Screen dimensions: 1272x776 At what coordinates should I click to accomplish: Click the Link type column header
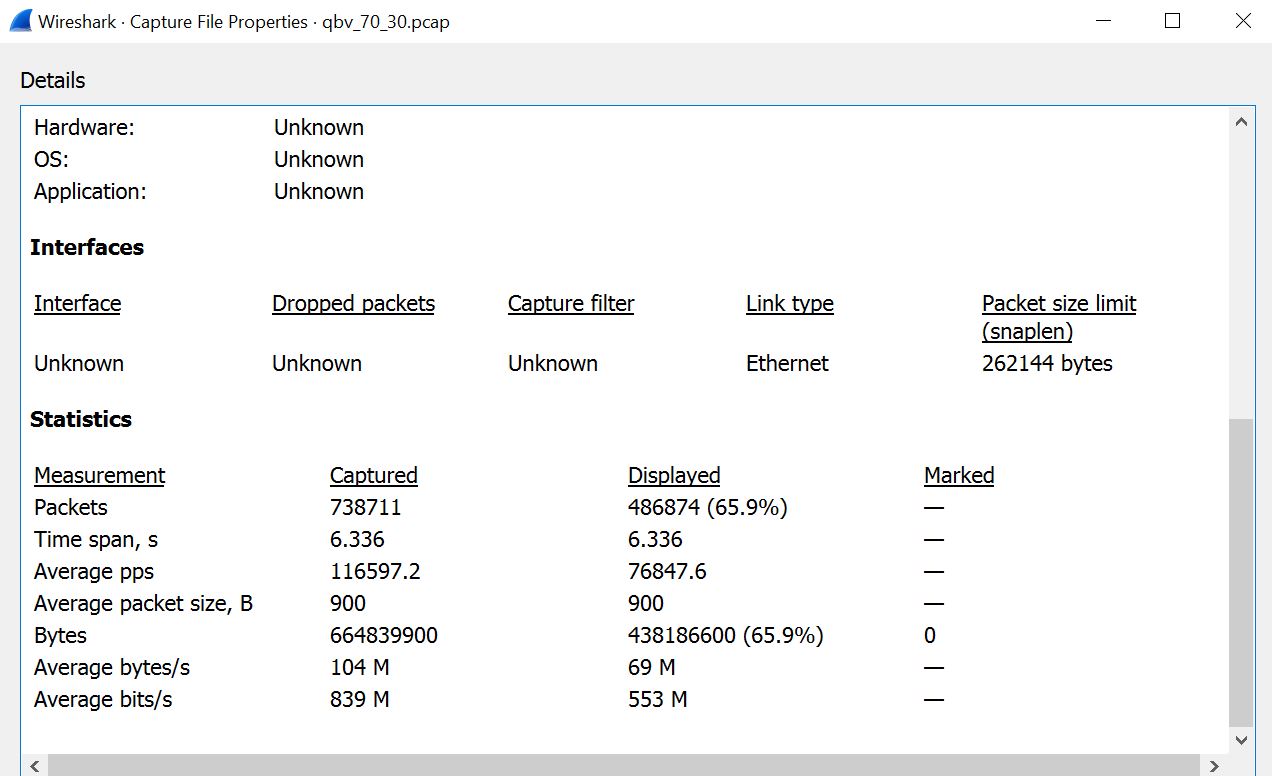click(790, 303)
